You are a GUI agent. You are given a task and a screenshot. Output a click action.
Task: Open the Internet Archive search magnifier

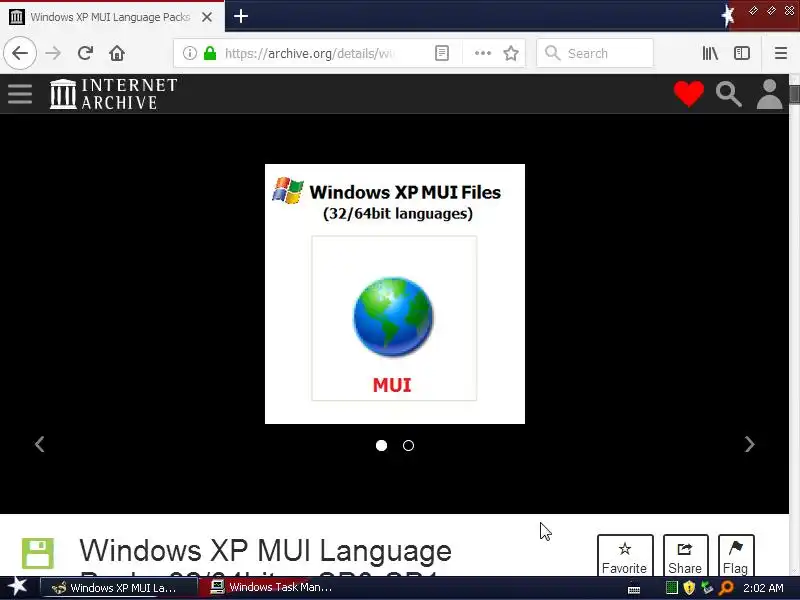[x=729, y=94]
